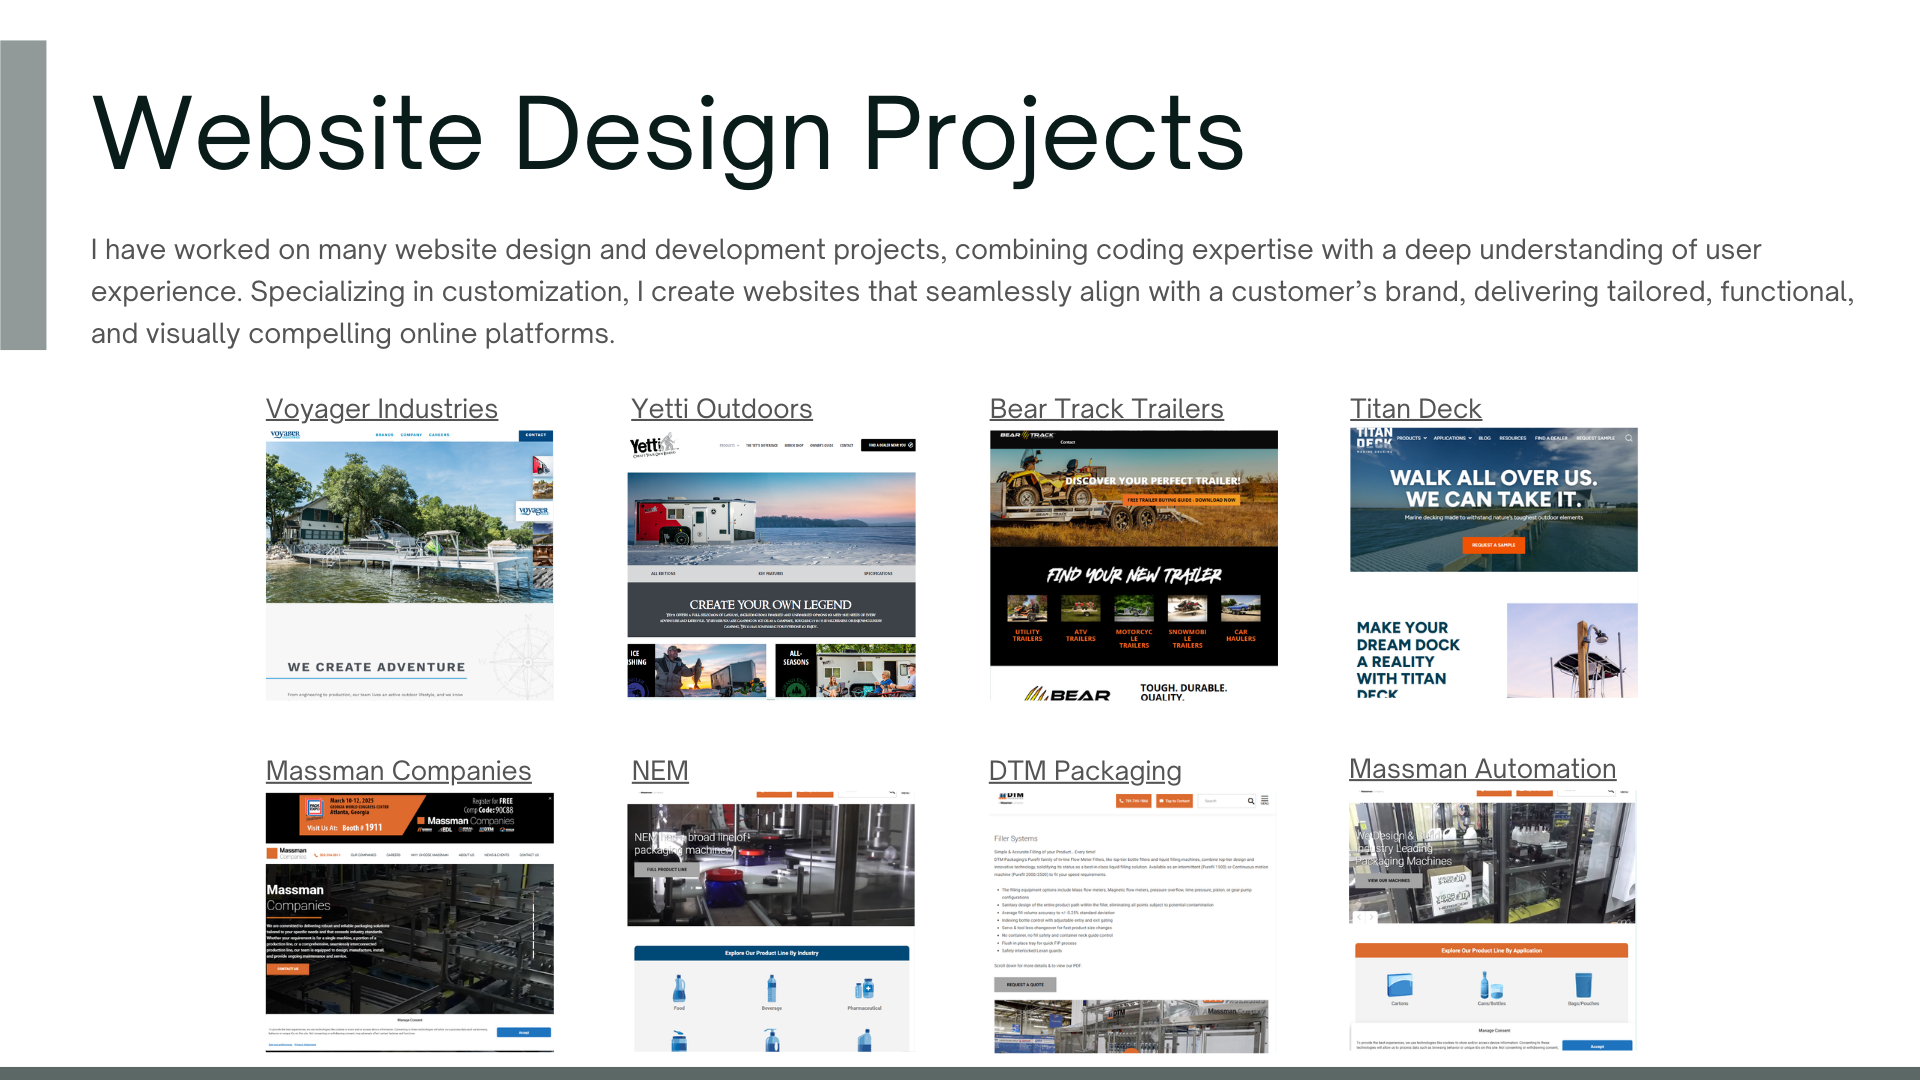Click Cartons icon in Massman Automation screenshot

[1399, 985]
